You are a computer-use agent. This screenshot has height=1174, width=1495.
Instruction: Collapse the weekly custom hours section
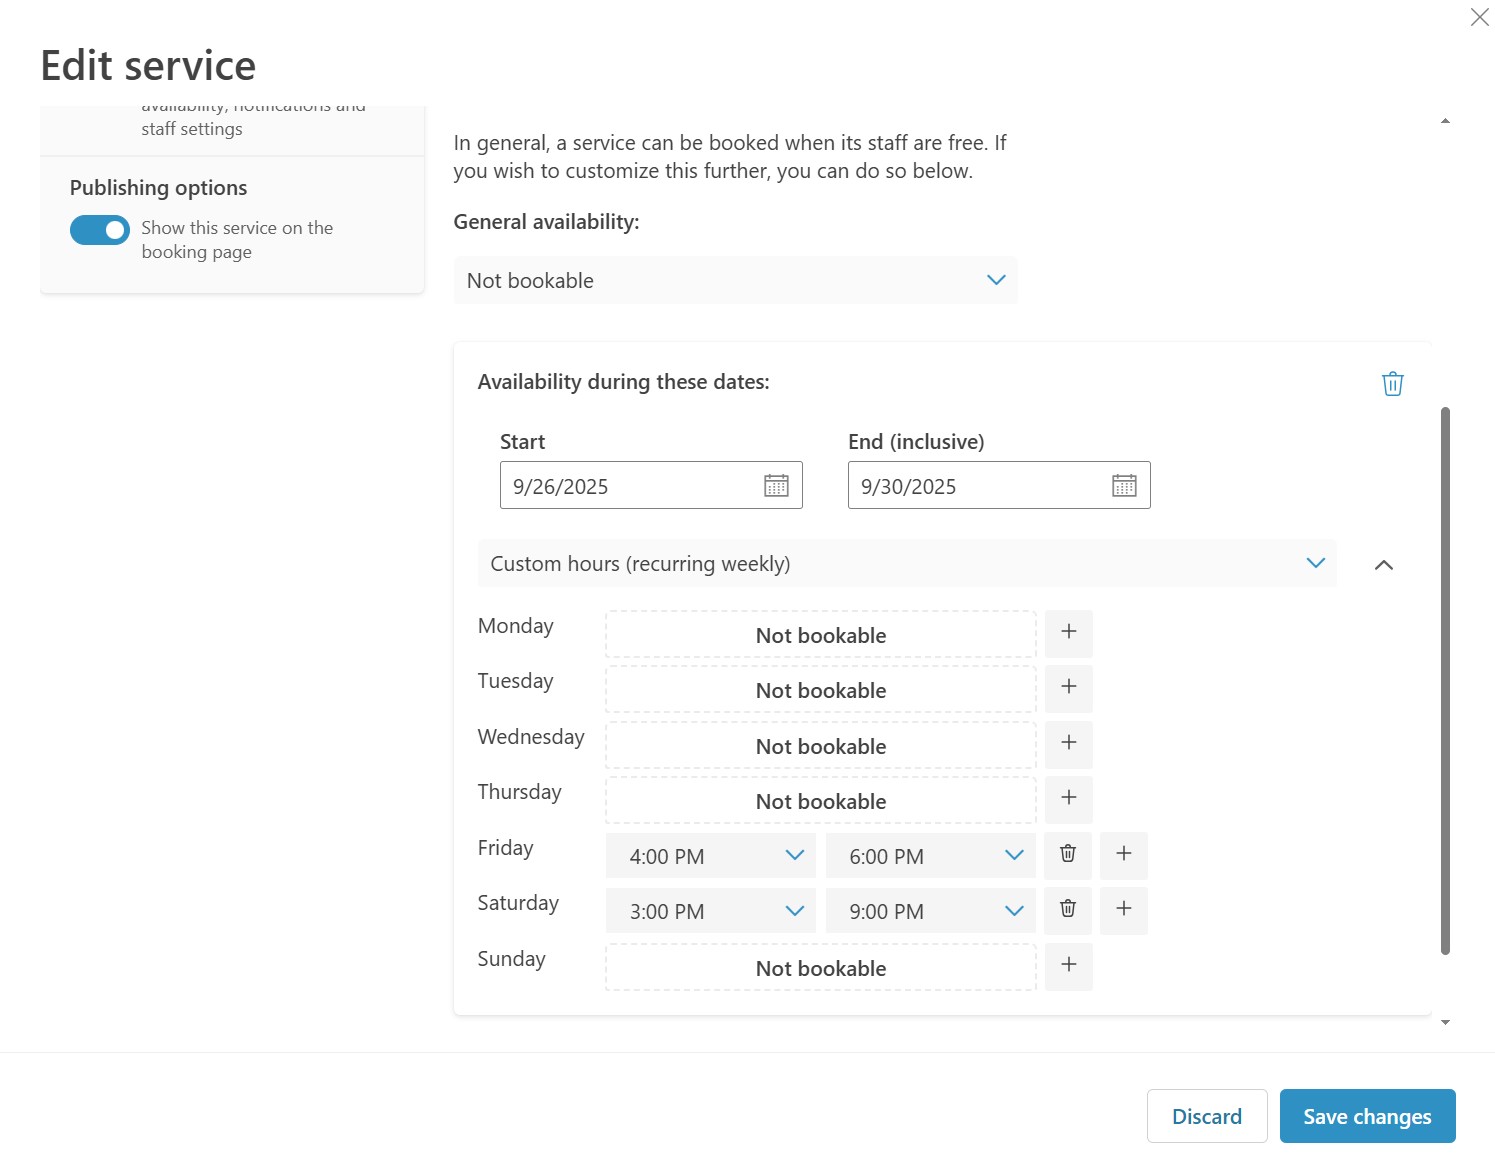[x=1384, y=565]
